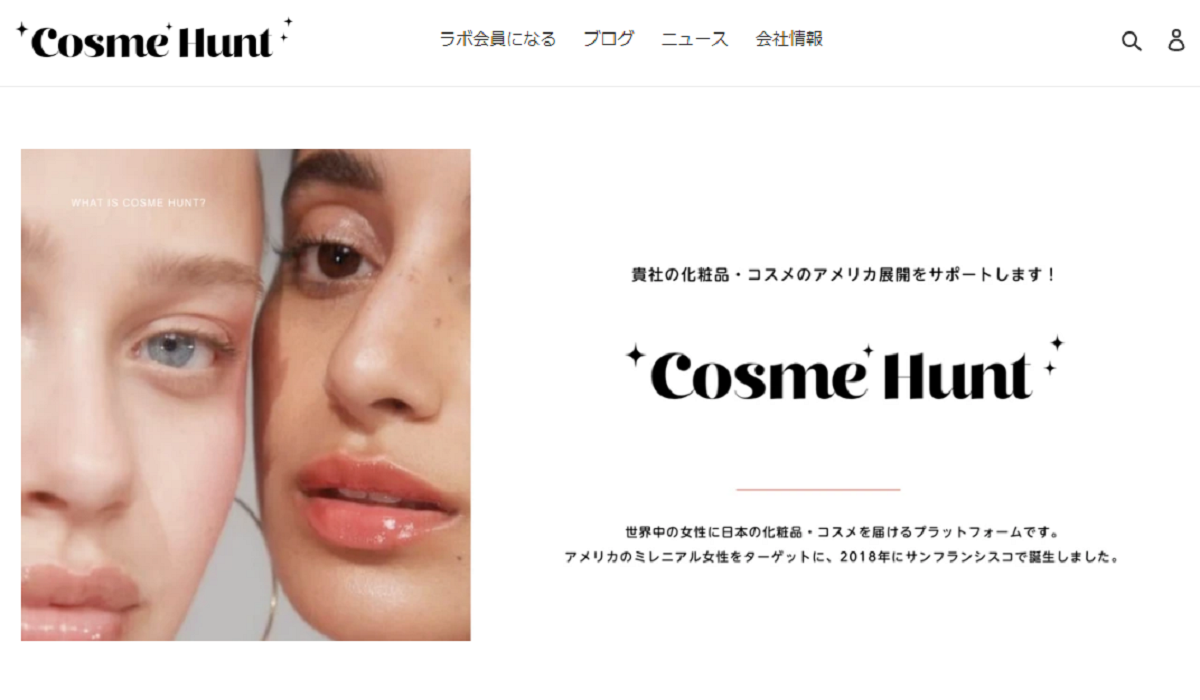This screenshot has height=700, width=1200.
Task: Click the orange divider line under the logo
Action: (818, 489)
